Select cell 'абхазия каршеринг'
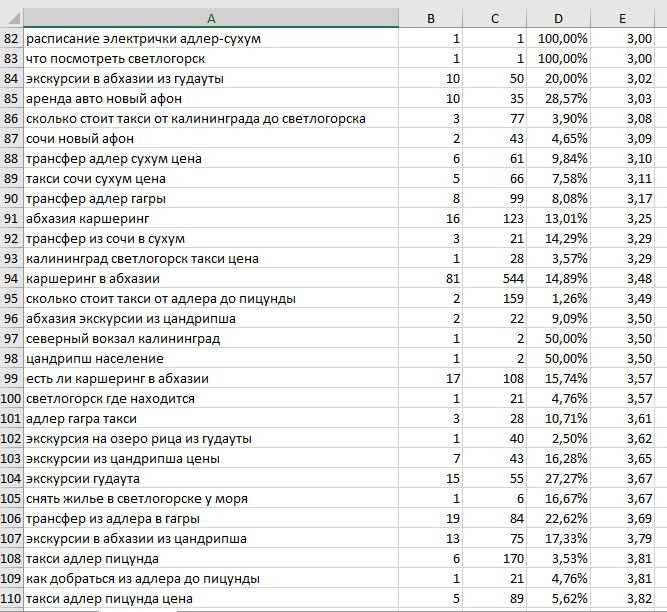 [211, 218]
